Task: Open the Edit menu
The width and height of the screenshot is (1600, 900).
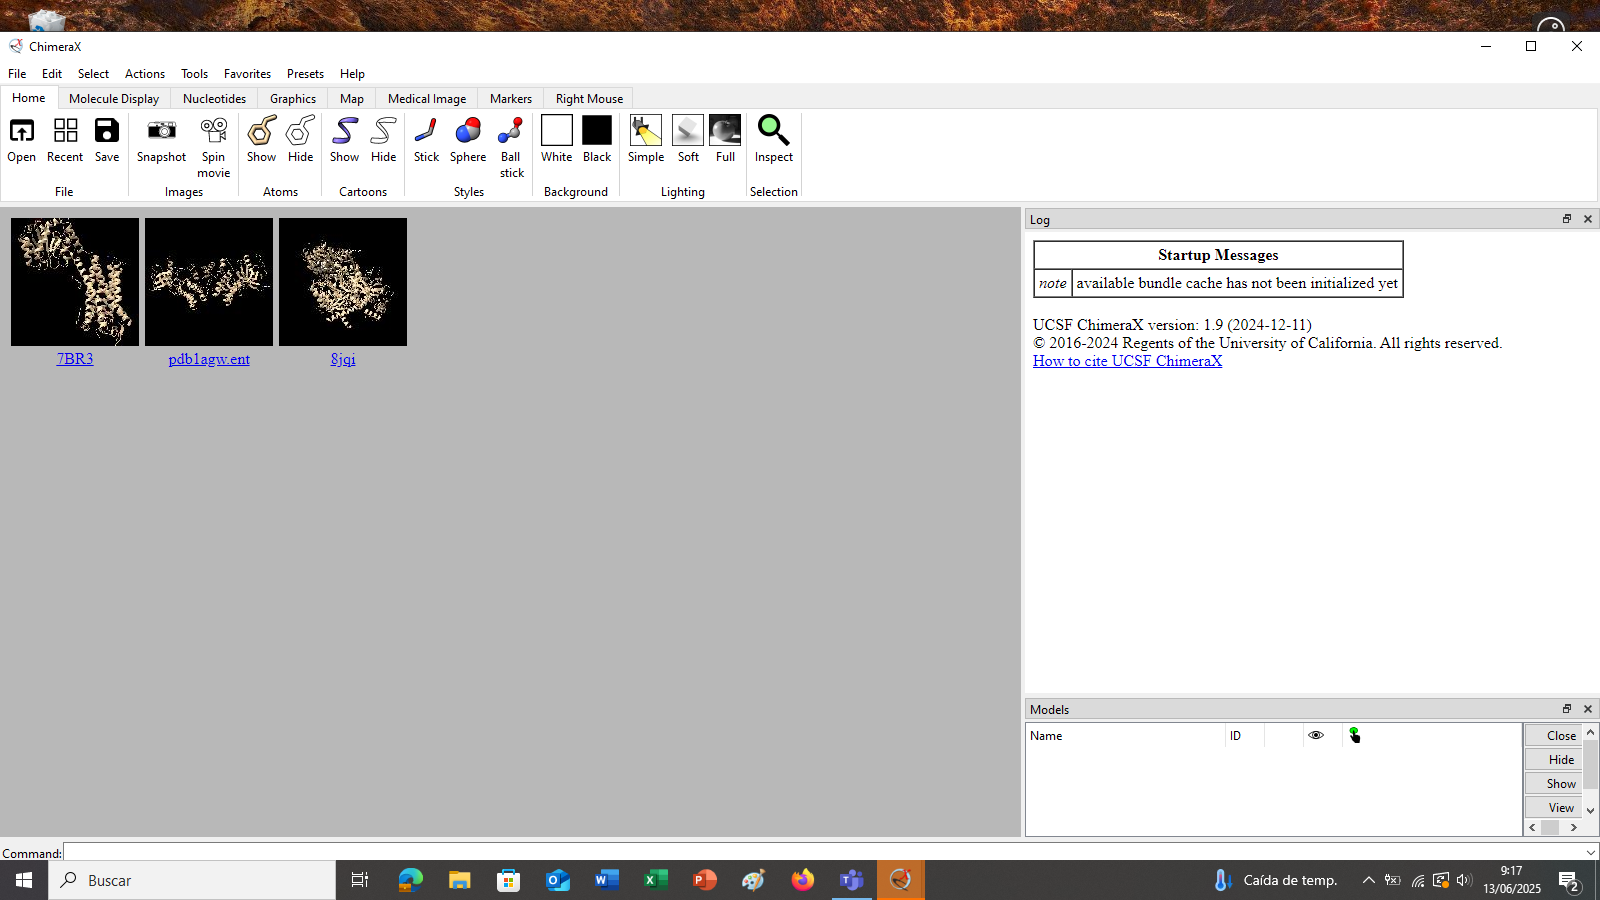Action: coord(52,74)
